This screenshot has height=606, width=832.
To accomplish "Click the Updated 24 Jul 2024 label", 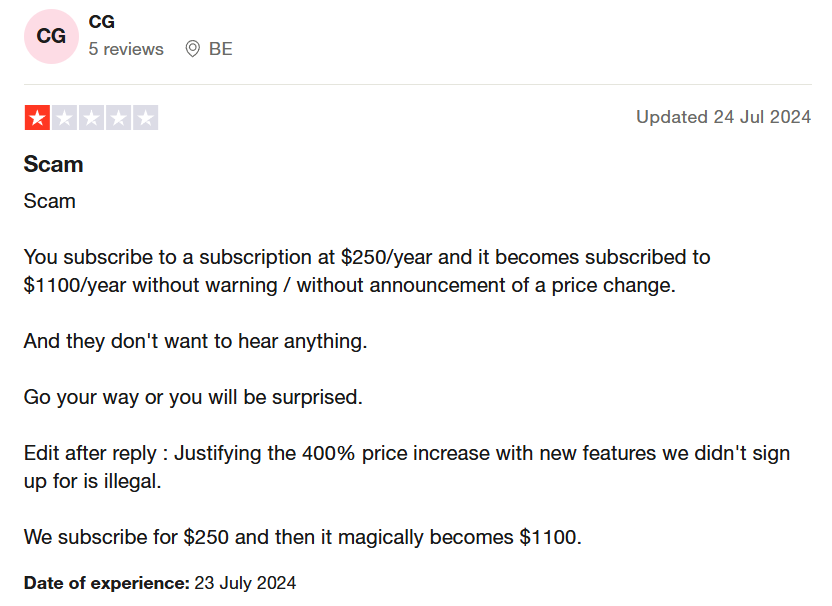I will point(723,117).
